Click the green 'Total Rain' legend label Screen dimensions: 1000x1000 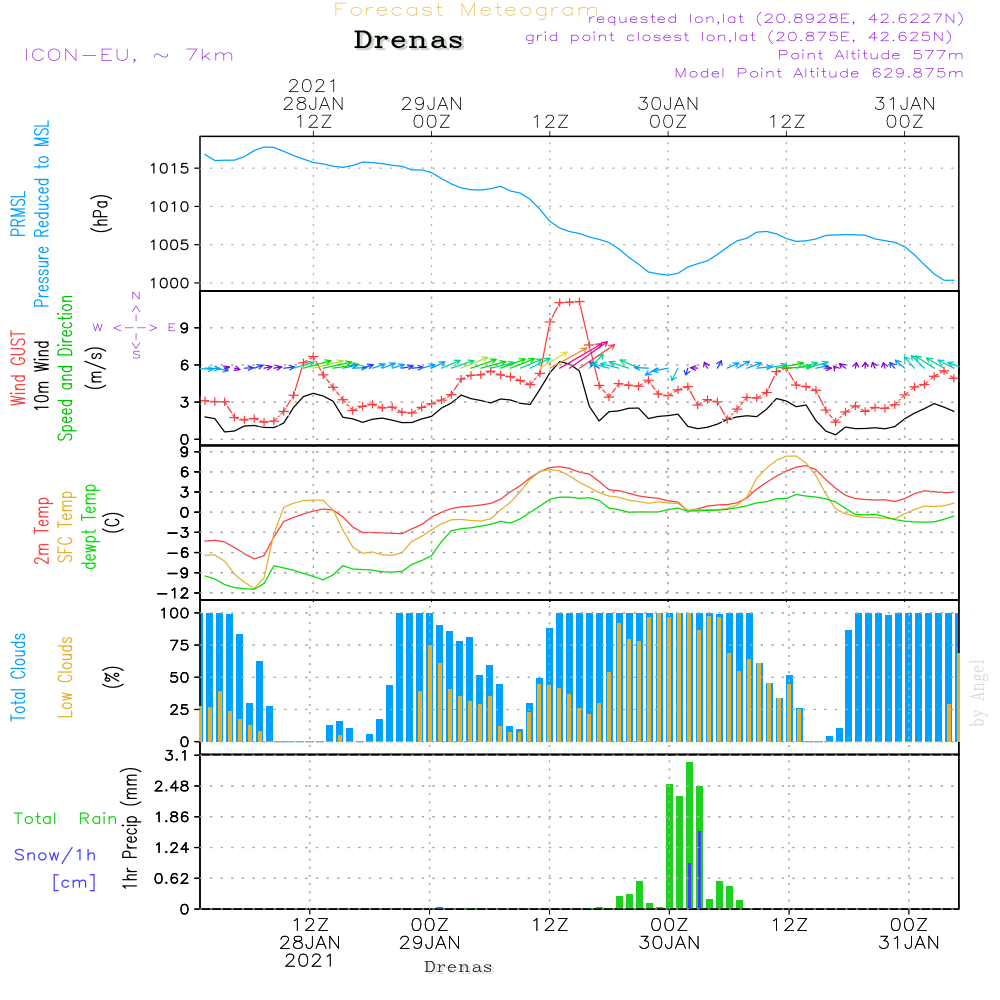(x=66, y=819)
